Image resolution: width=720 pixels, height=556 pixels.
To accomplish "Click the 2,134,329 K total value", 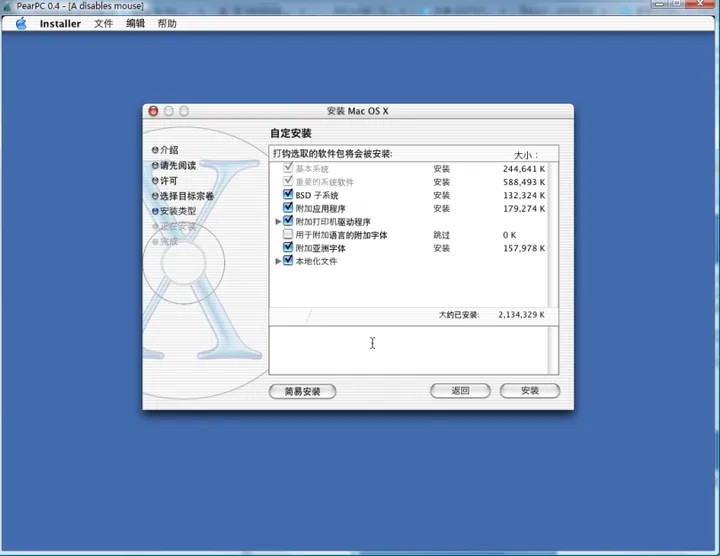I will coord(521,315).
